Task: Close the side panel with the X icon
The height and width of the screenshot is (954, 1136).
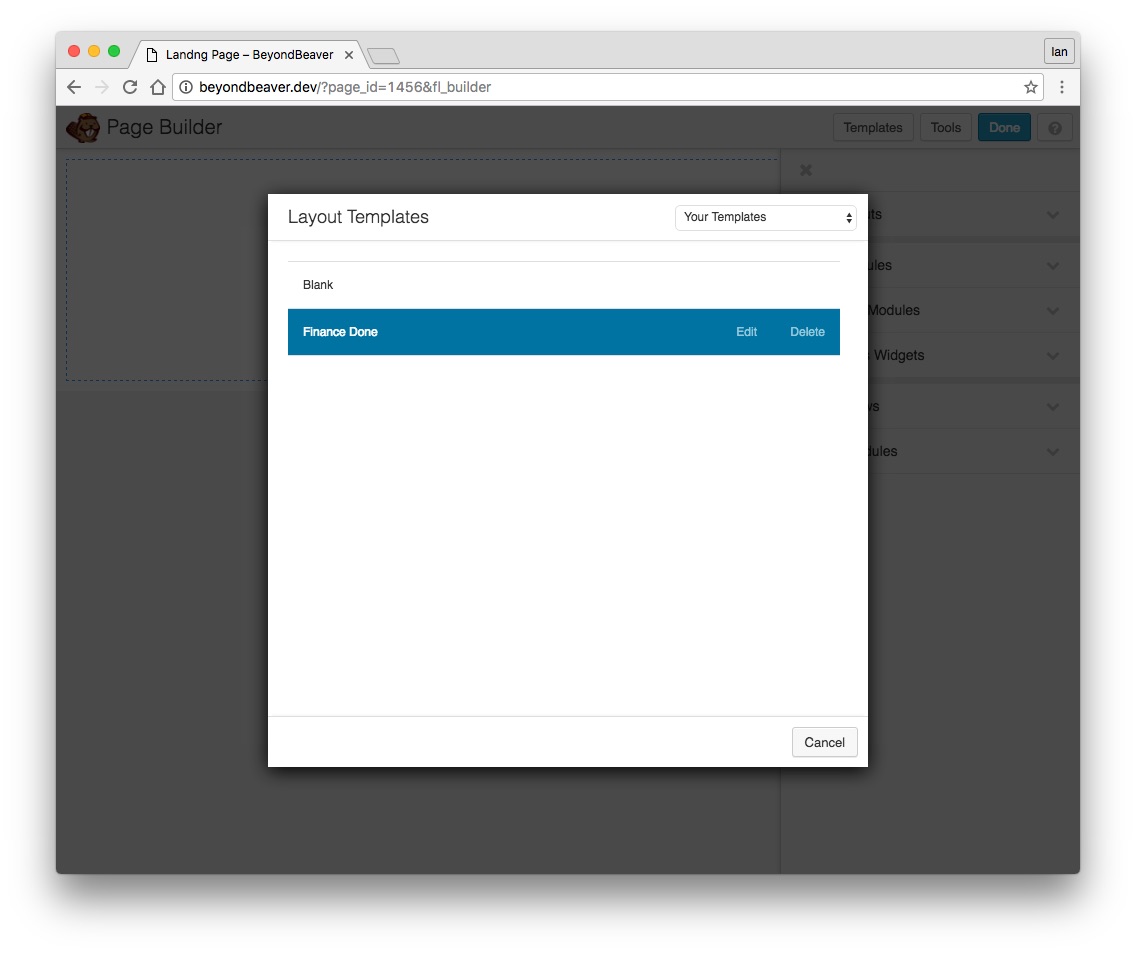Action: pyautogui.click(x=806, y=170)
